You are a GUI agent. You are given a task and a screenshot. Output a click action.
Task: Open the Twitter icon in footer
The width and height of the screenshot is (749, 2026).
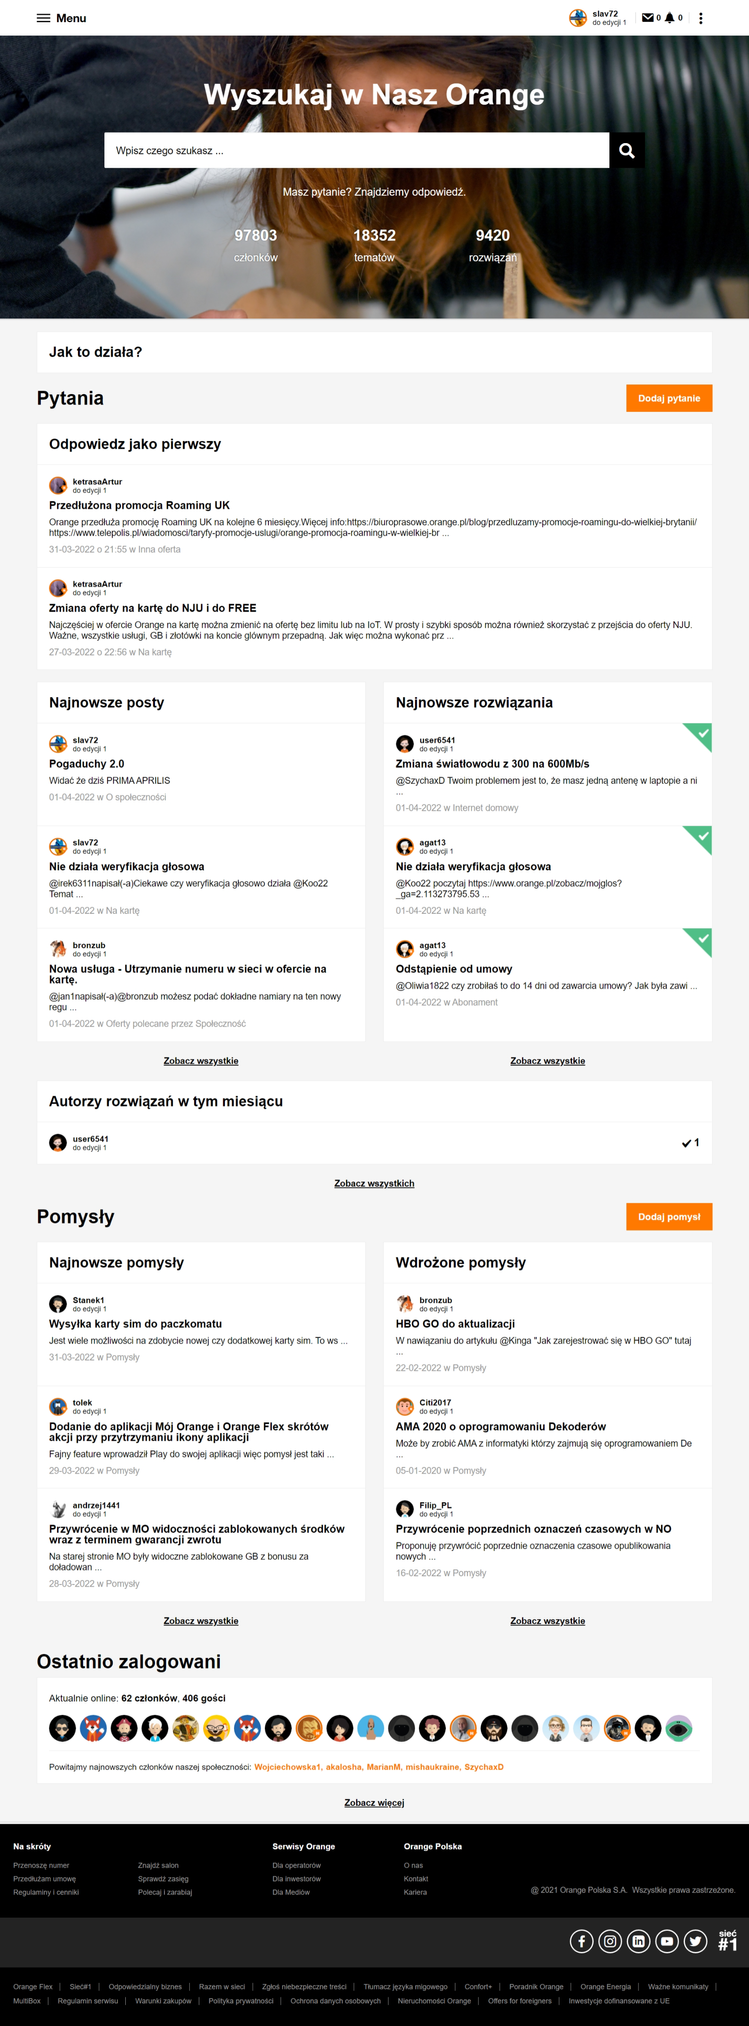point(695,1941)
